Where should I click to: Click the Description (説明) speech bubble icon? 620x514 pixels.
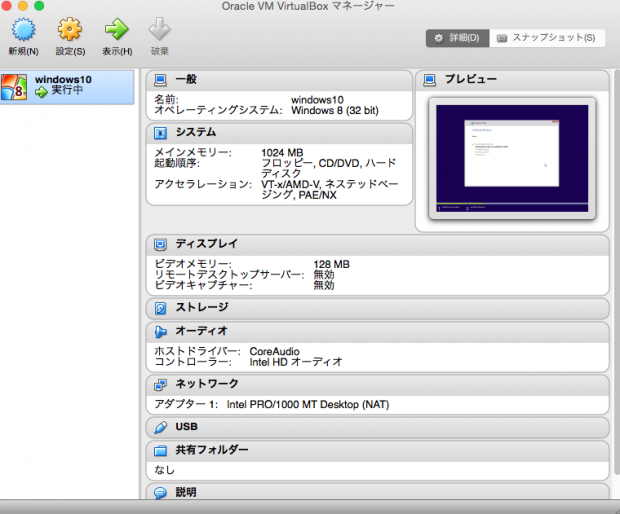click(160, 493)
